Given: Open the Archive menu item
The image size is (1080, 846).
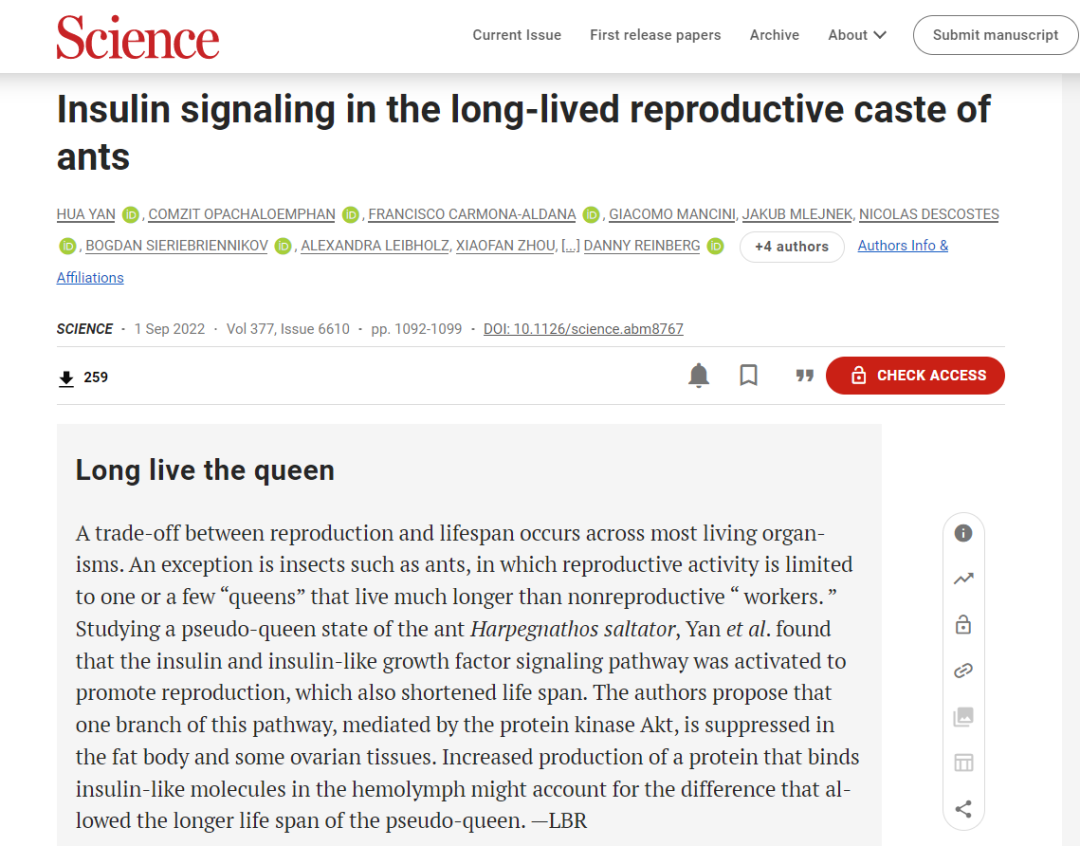Looking at the screenshot, I should [x=774, y=35].
